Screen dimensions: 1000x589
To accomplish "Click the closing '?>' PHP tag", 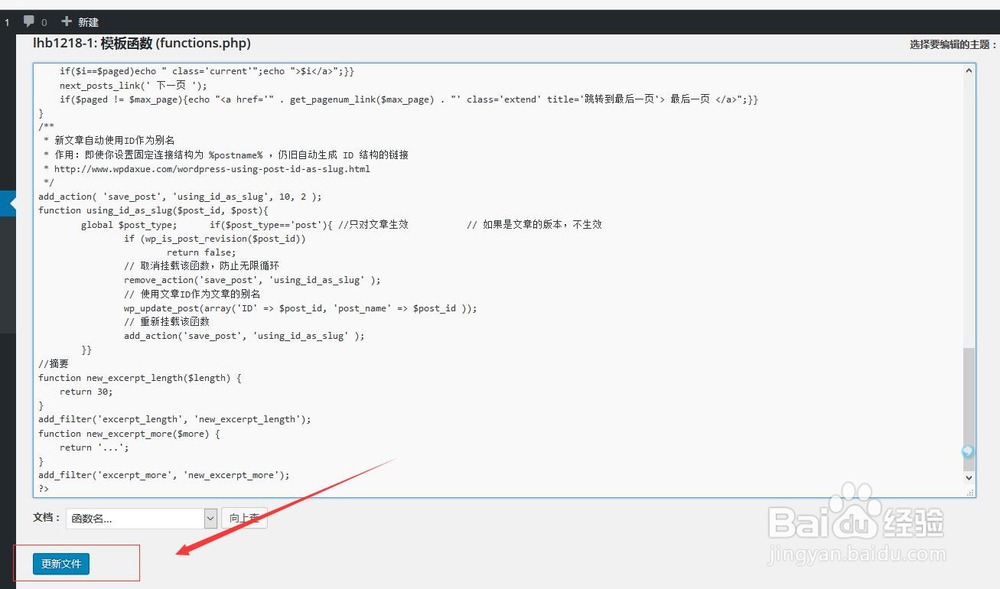I will click(x=43, y=489).
